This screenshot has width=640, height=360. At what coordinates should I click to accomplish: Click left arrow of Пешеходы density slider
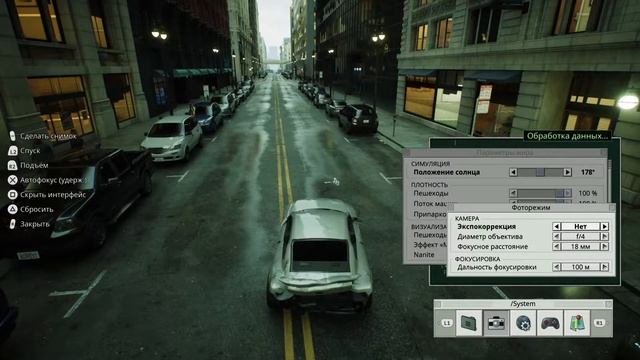[x=513, y=193]
